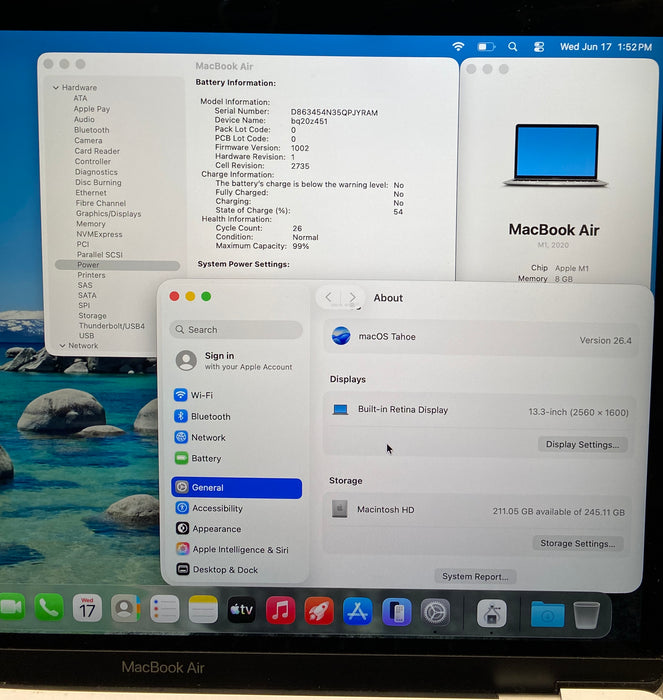Click the date and time in menu bar
Image resolution: width=663 pixels, height=700 pixels.
(x=606, y=47)
